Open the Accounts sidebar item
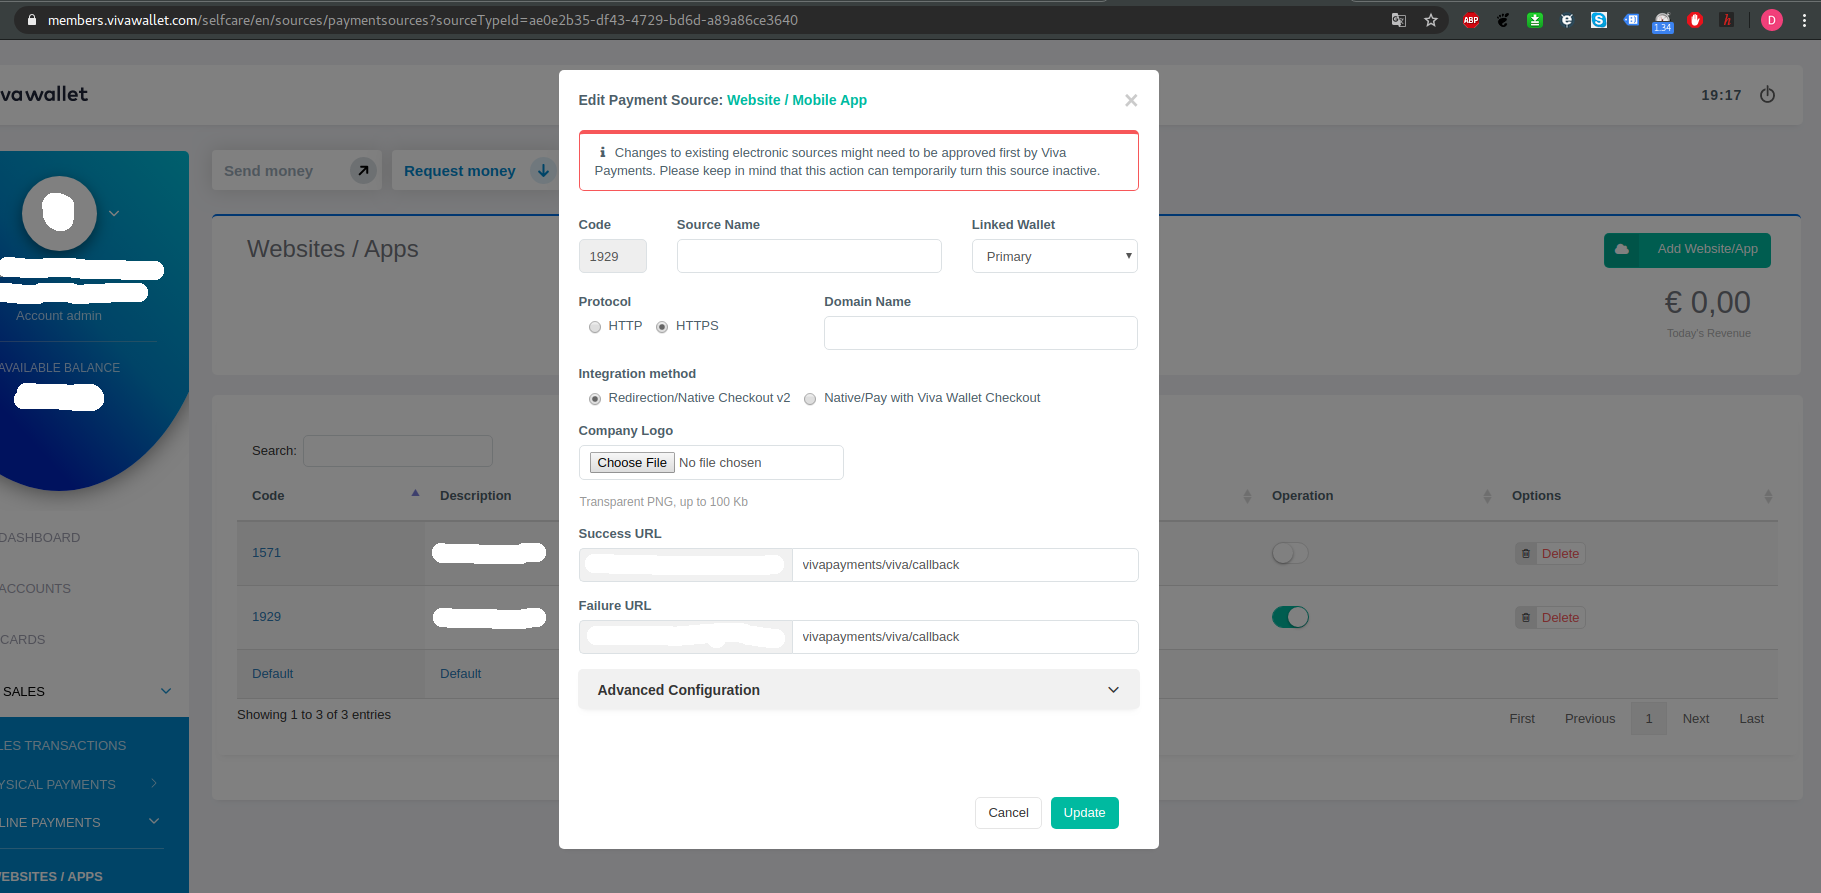This screenshot has height=893, width=1821. coord(35,588)
